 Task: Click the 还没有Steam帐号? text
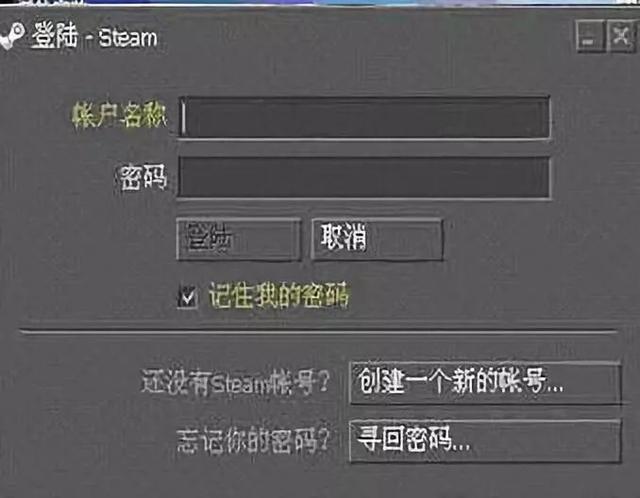pos(235,382)
